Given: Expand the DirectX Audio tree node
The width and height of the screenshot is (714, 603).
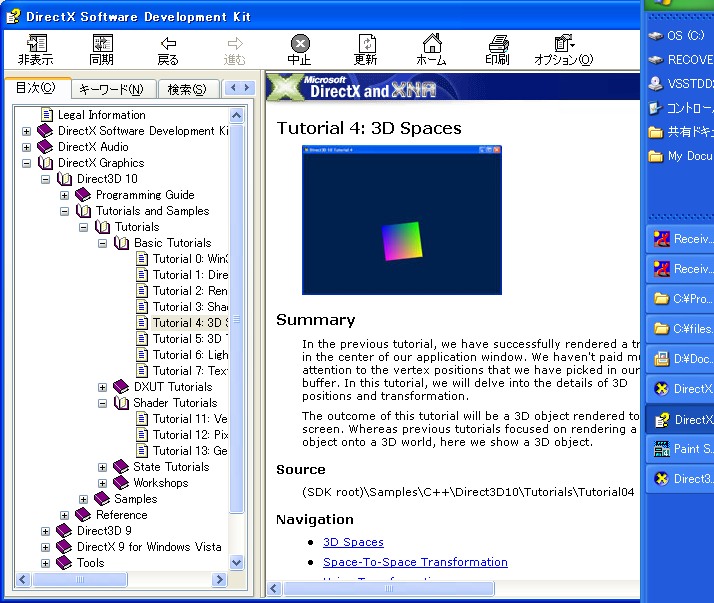Looking at the screenshot, I should pyautogui.click(x=27, y=147).
